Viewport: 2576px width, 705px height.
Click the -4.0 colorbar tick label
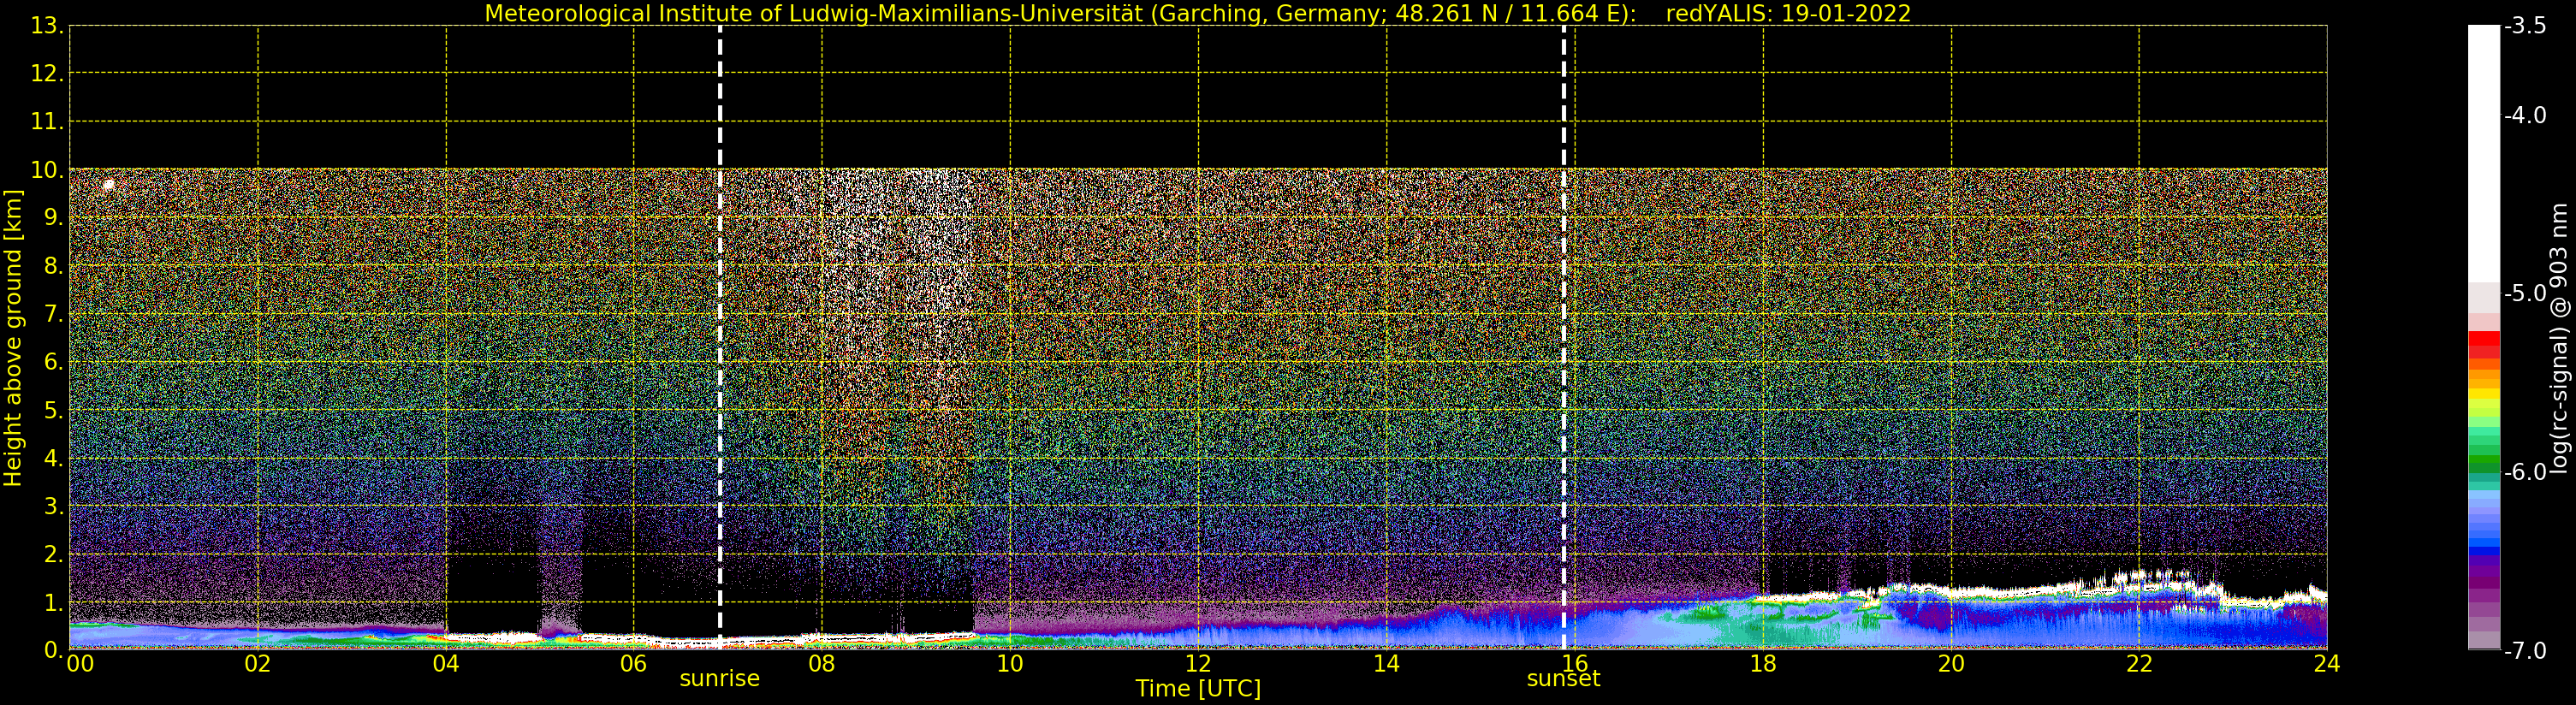coord(2525,116)
